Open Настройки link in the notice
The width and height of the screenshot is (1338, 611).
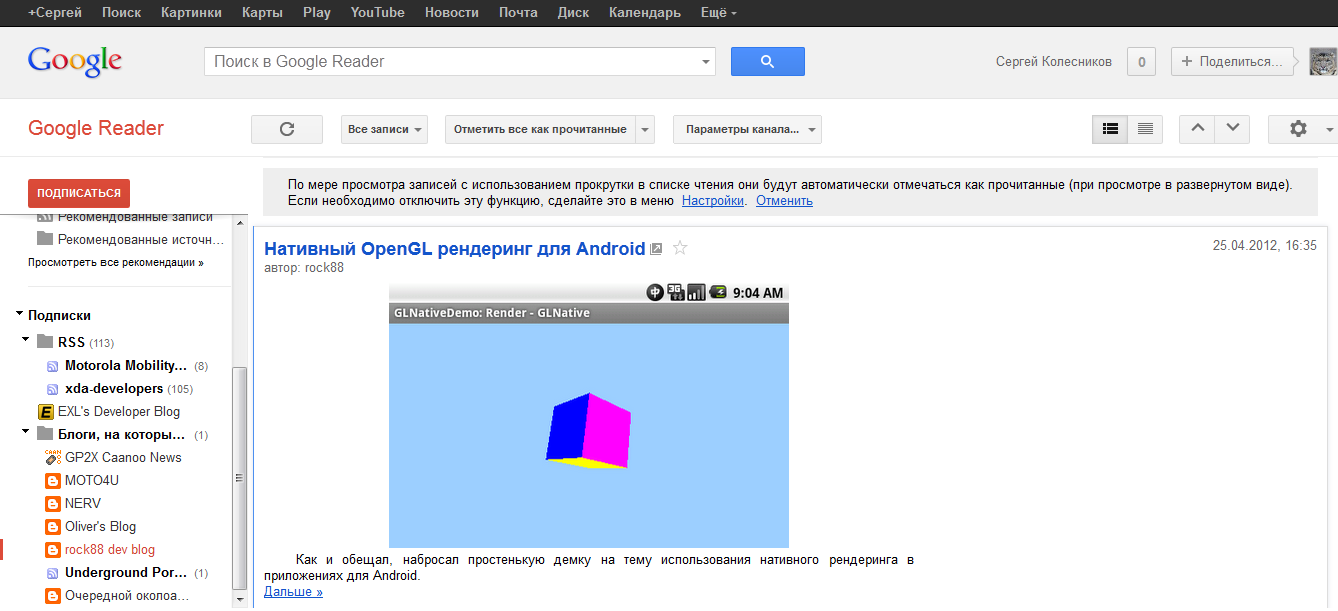[713, 200]
